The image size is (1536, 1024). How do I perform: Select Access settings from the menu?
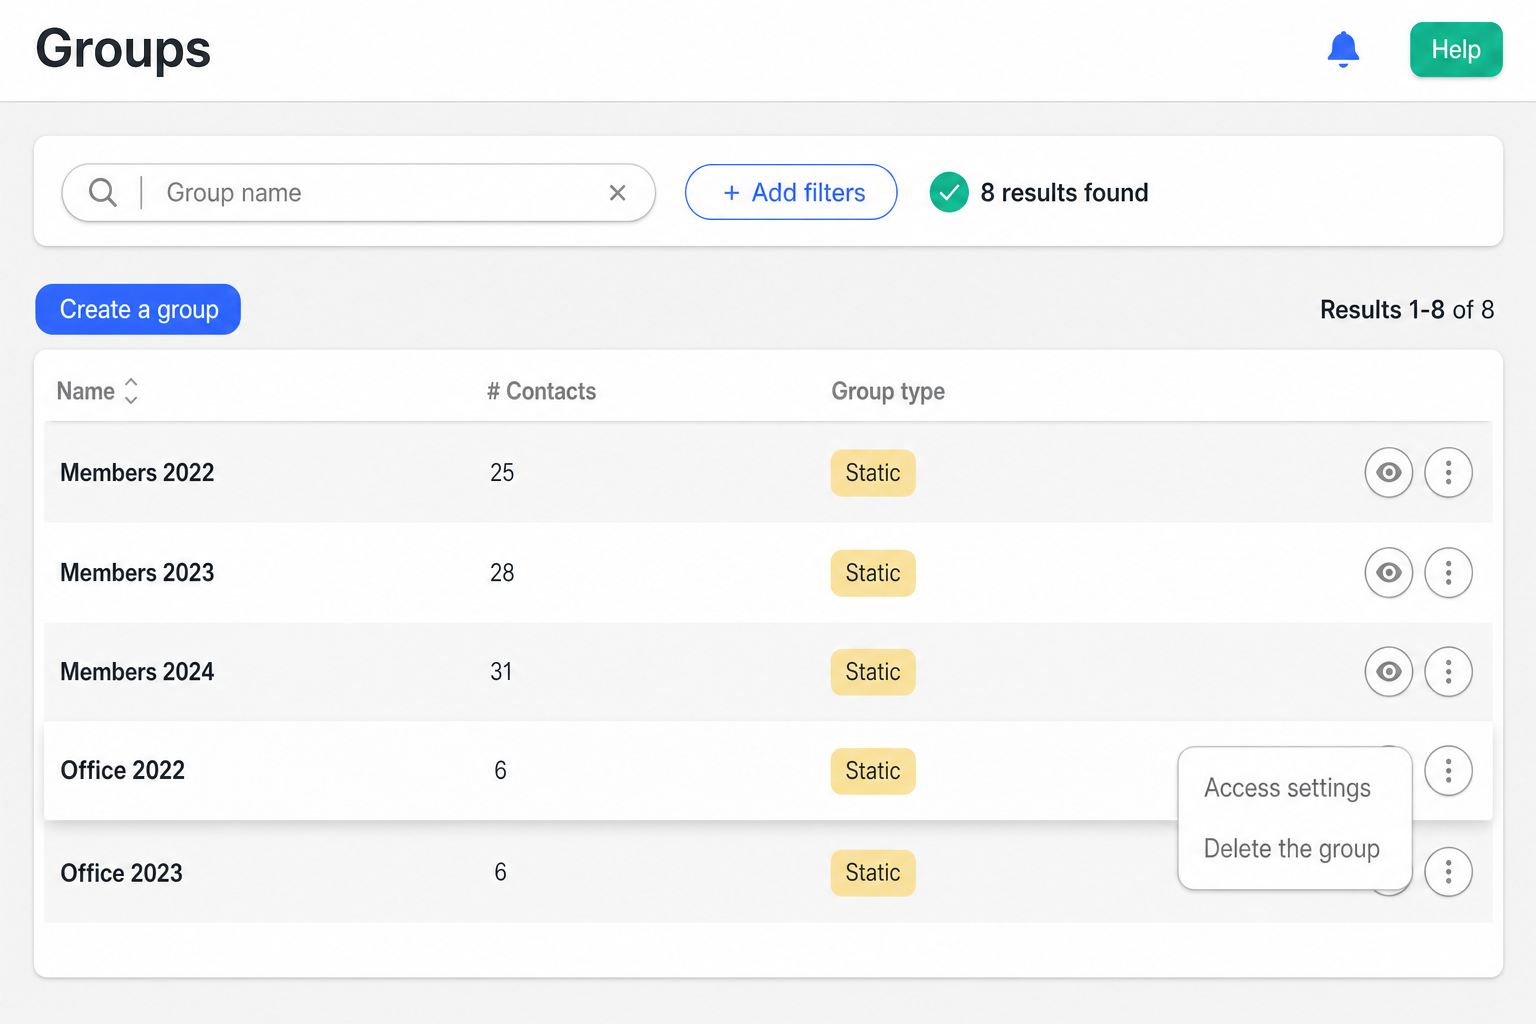click(x=1287, y=788)
